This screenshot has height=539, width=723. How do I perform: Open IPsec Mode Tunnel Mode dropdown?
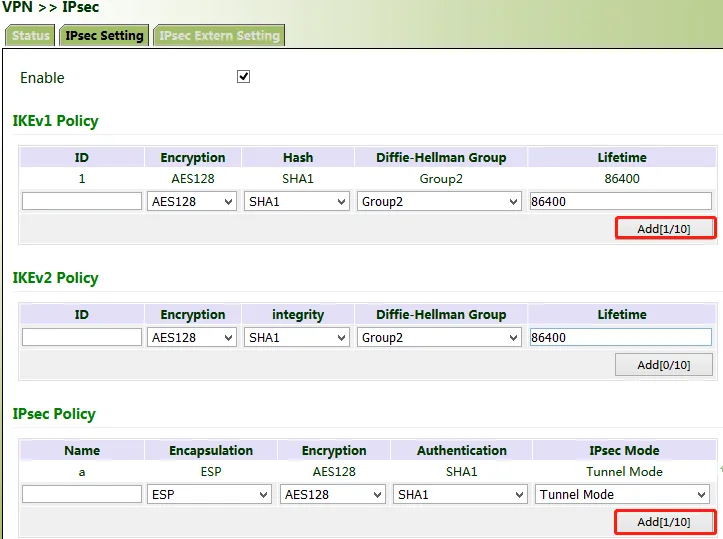pos(622,494)
